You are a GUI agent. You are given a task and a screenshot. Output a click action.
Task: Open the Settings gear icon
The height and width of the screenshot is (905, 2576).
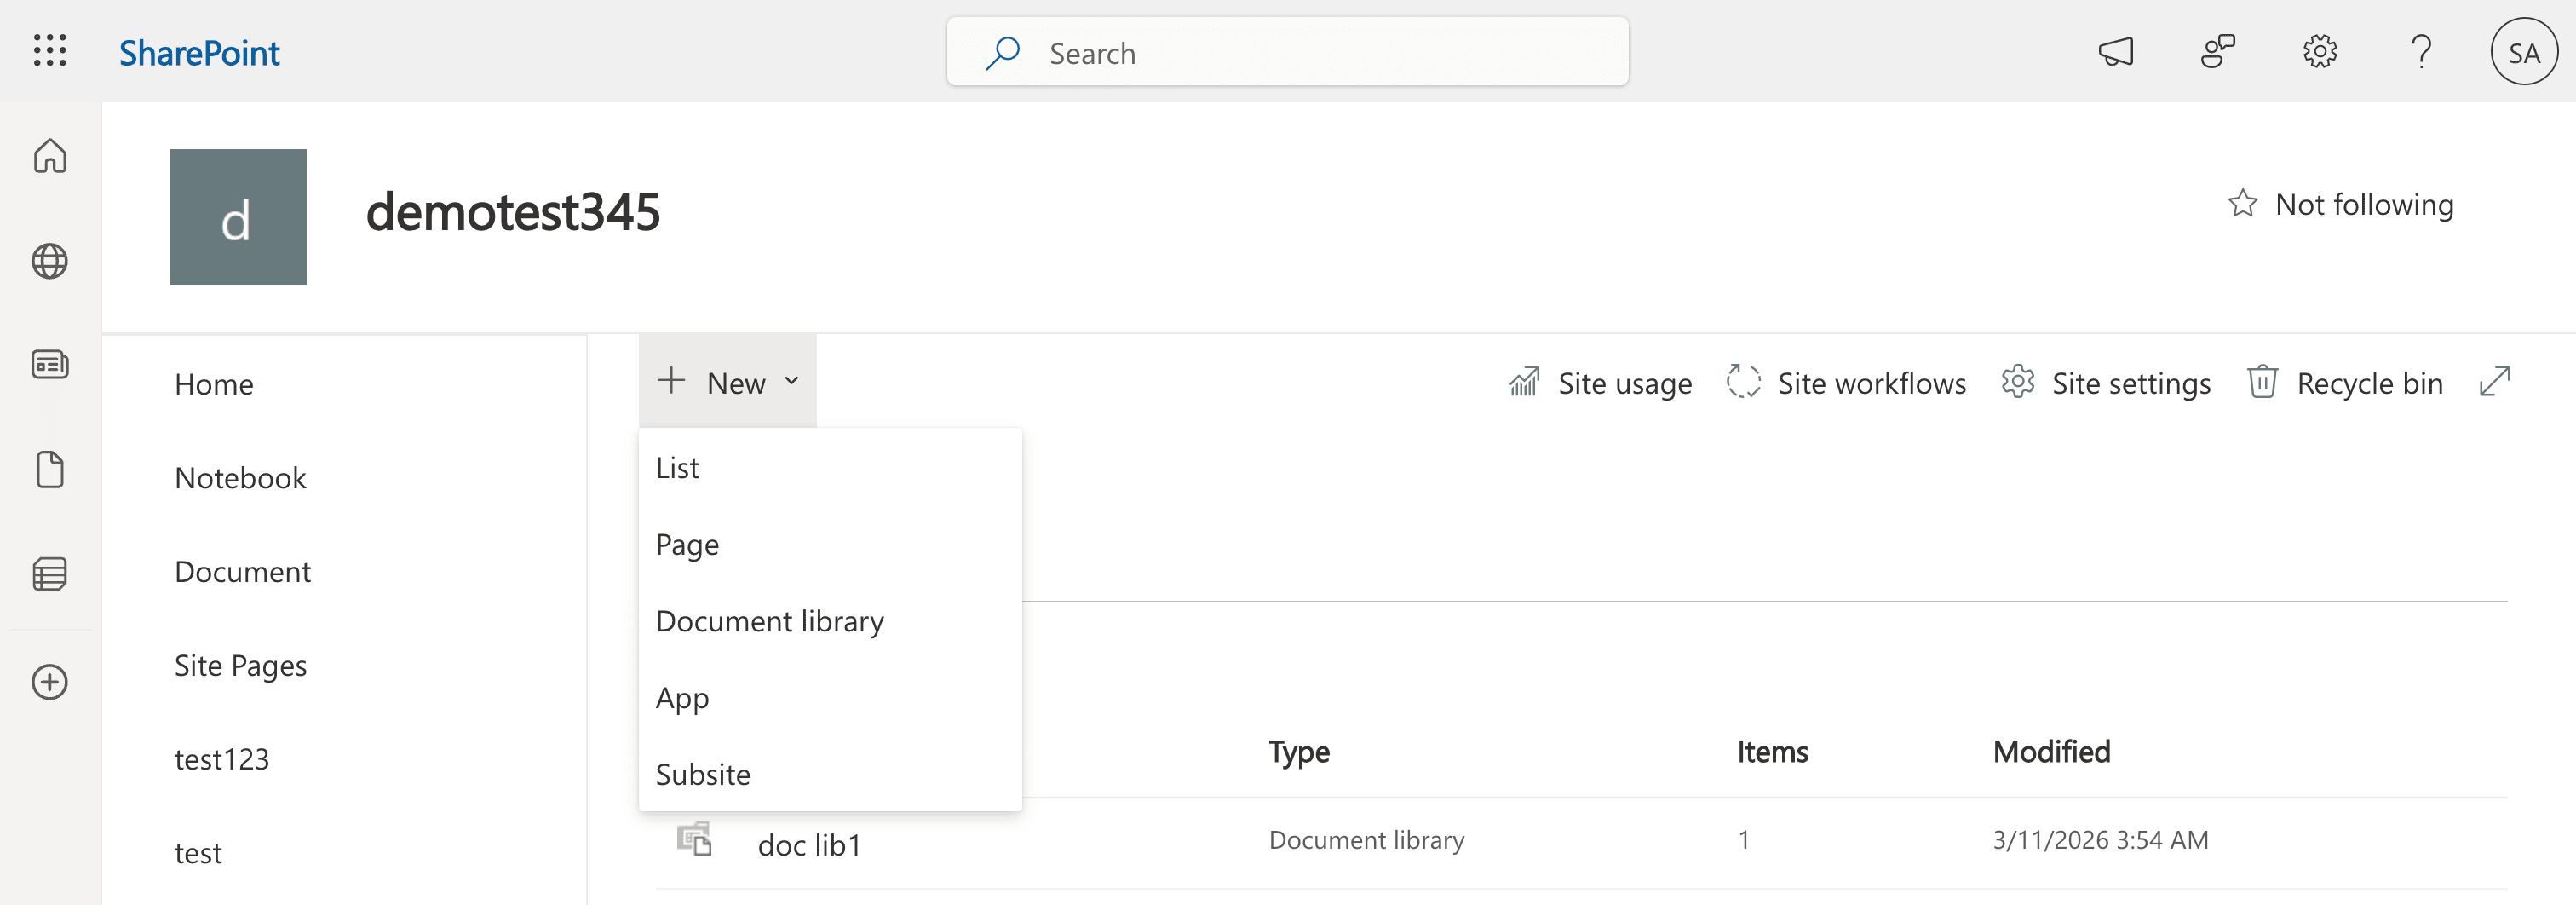(2320, 52)
